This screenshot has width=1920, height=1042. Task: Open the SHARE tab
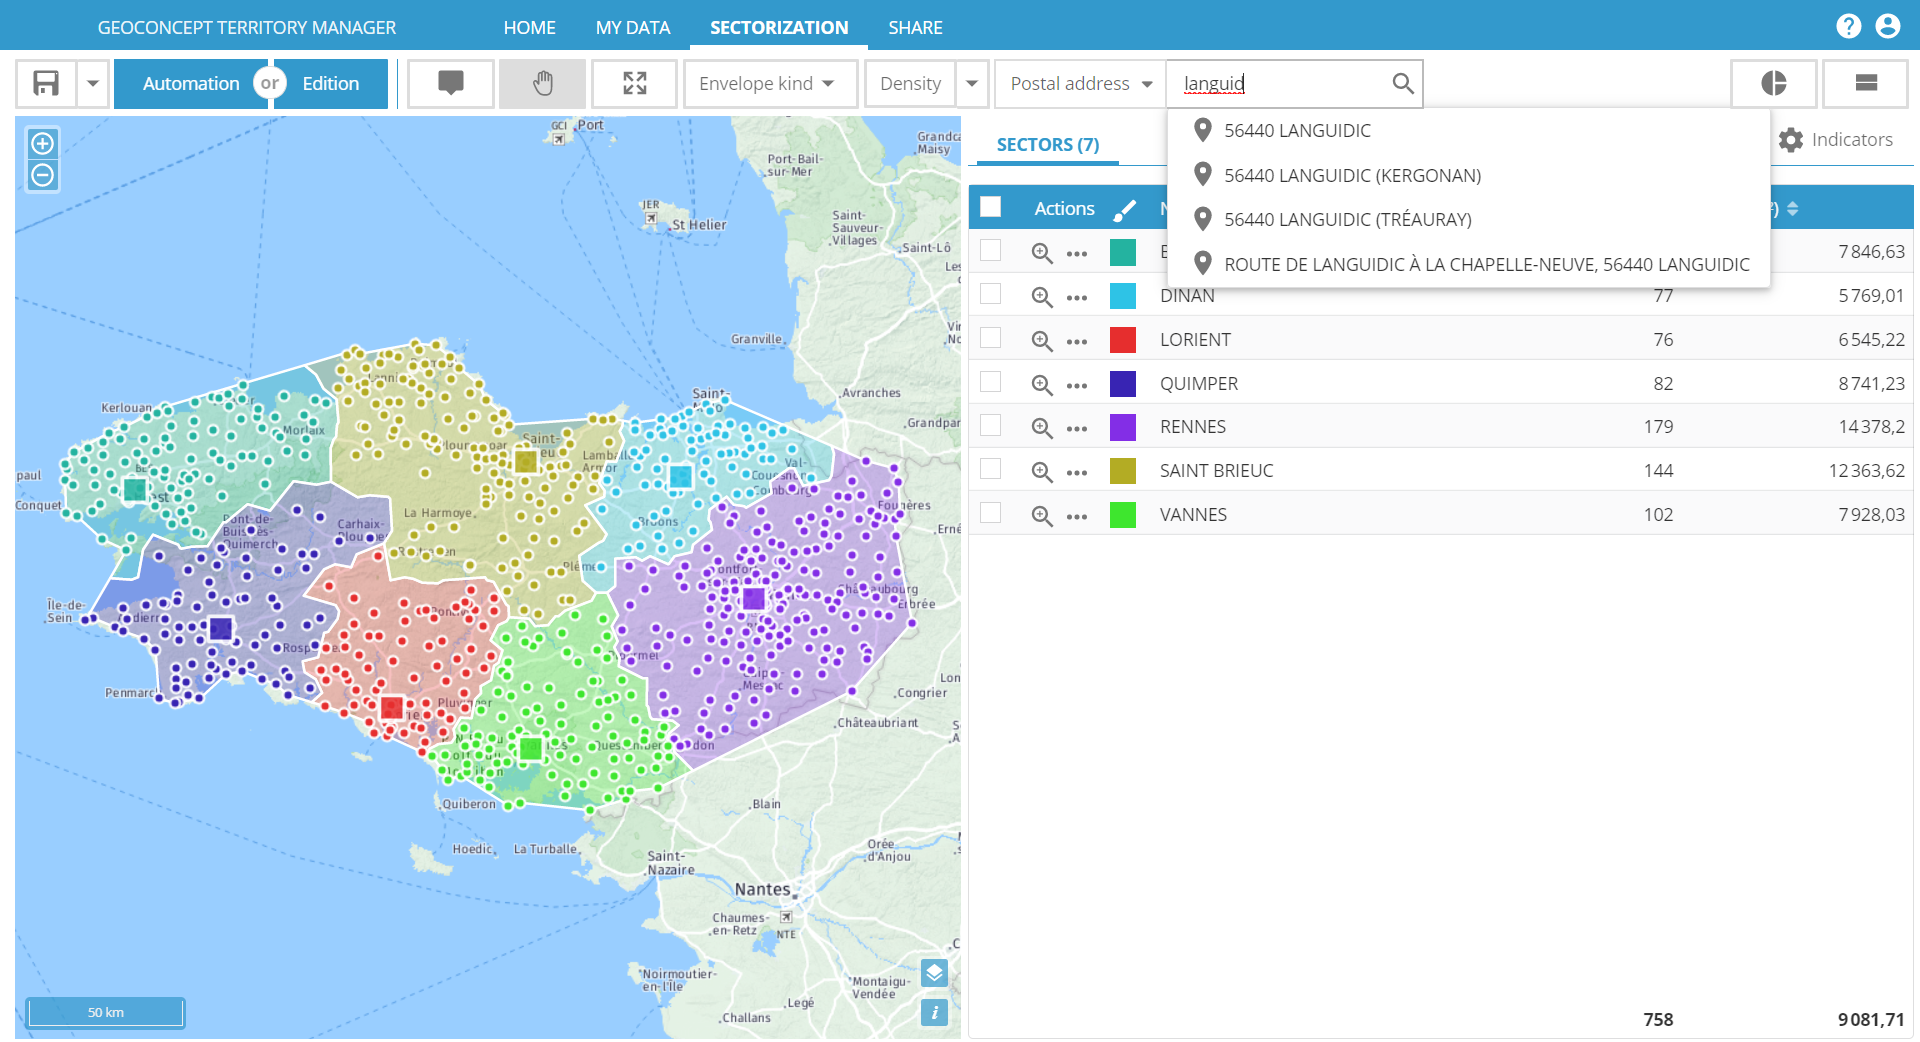tap(915, 27)
